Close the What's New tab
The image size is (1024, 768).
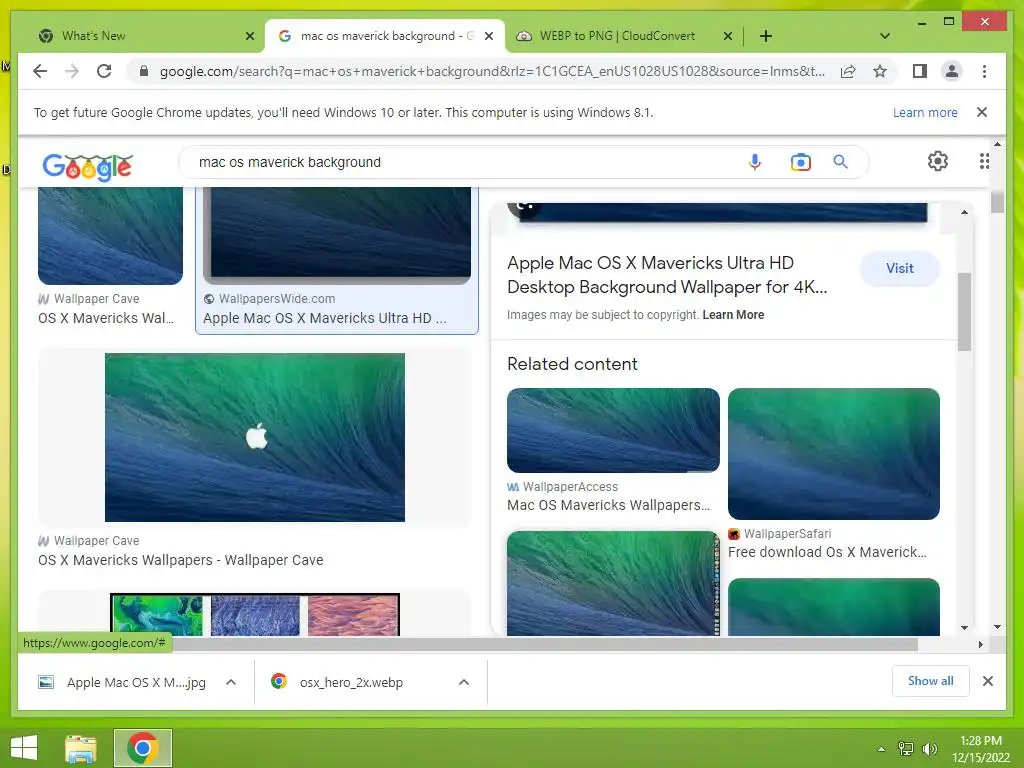pyautogui.click(x=249, y=36)
